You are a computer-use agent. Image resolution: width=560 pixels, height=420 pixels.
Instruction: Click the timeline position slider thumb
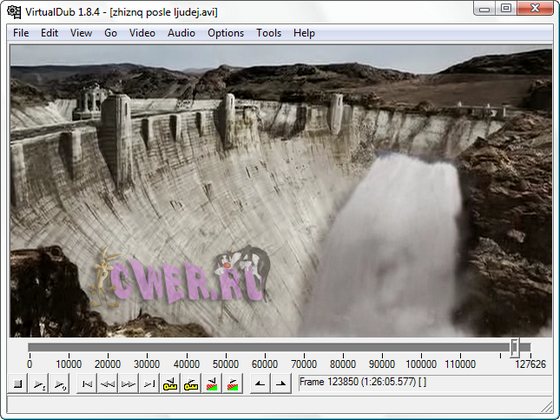(x=515, y=347)
